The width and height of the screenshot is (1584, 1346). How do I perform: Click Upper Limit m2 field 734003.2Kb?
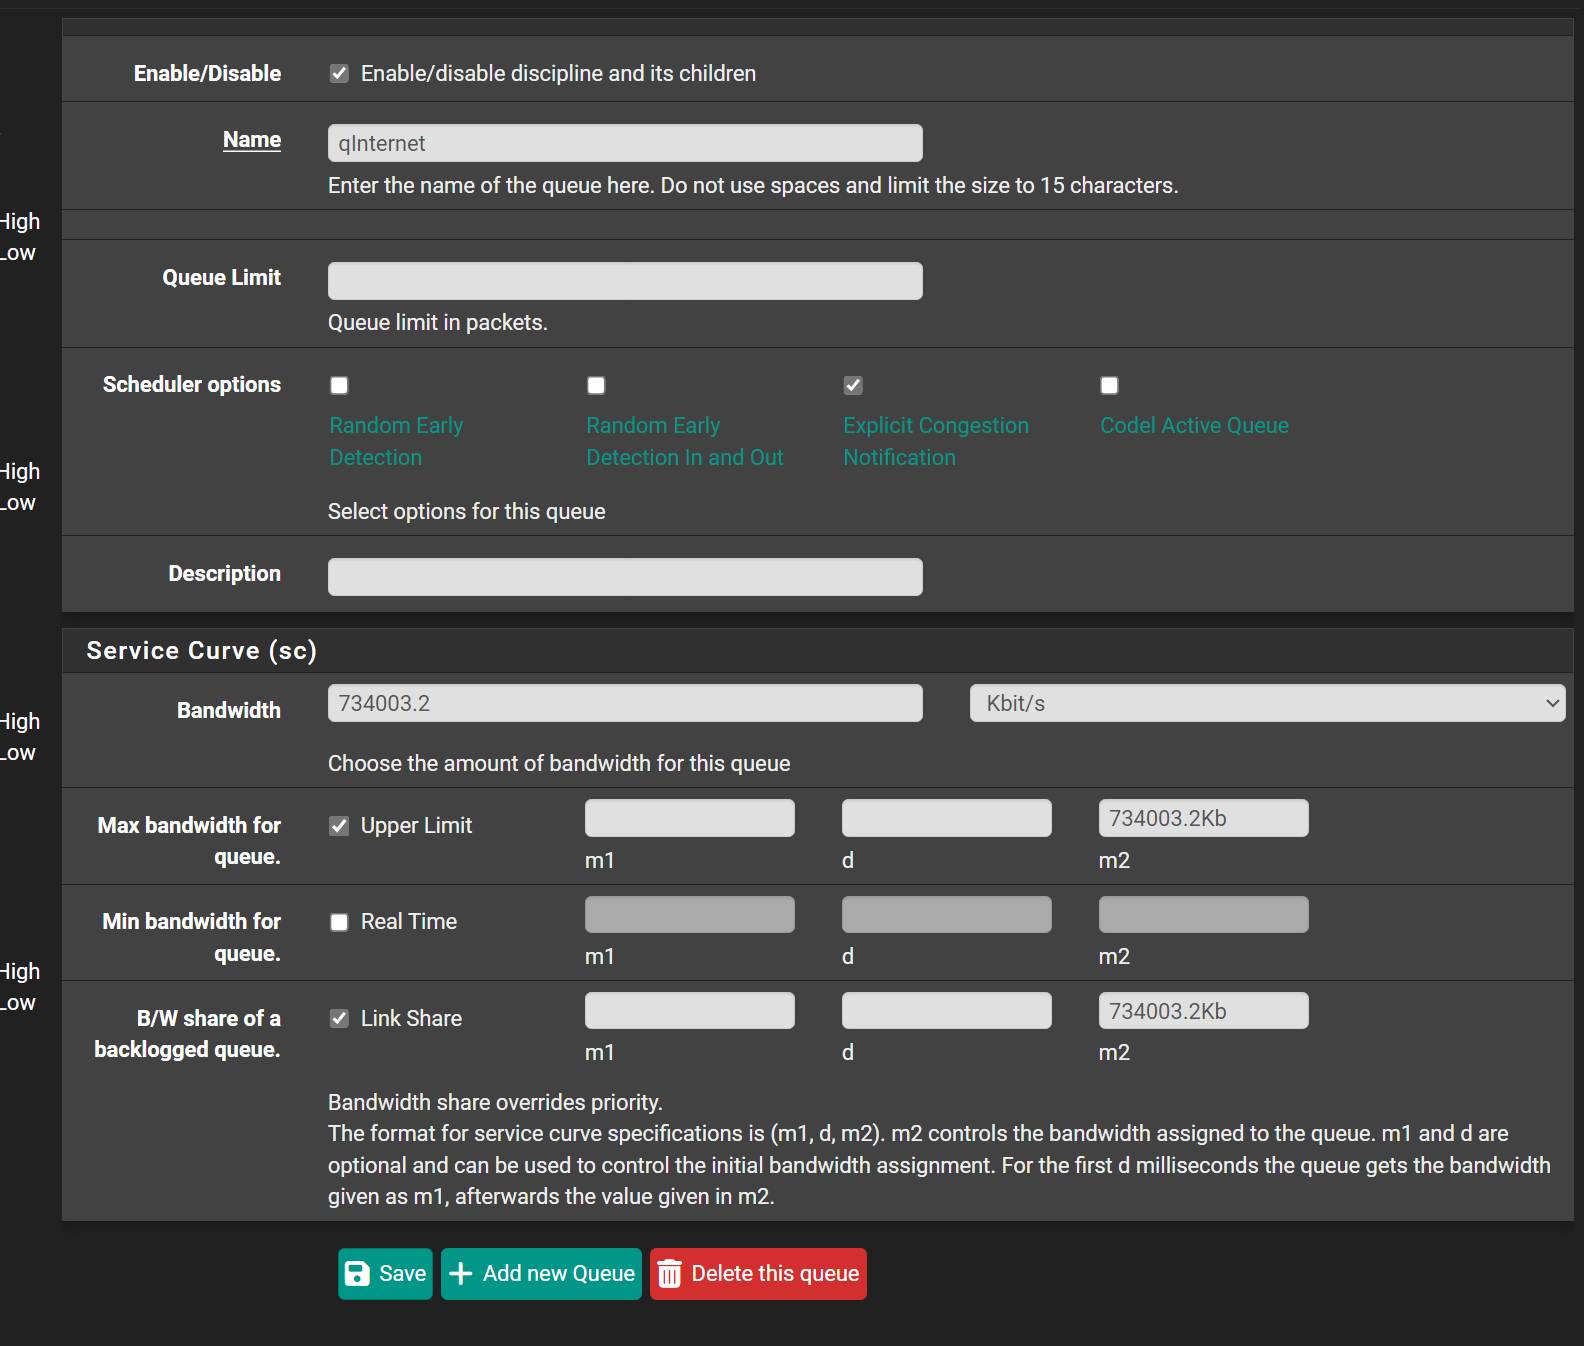pos(1204,818)
